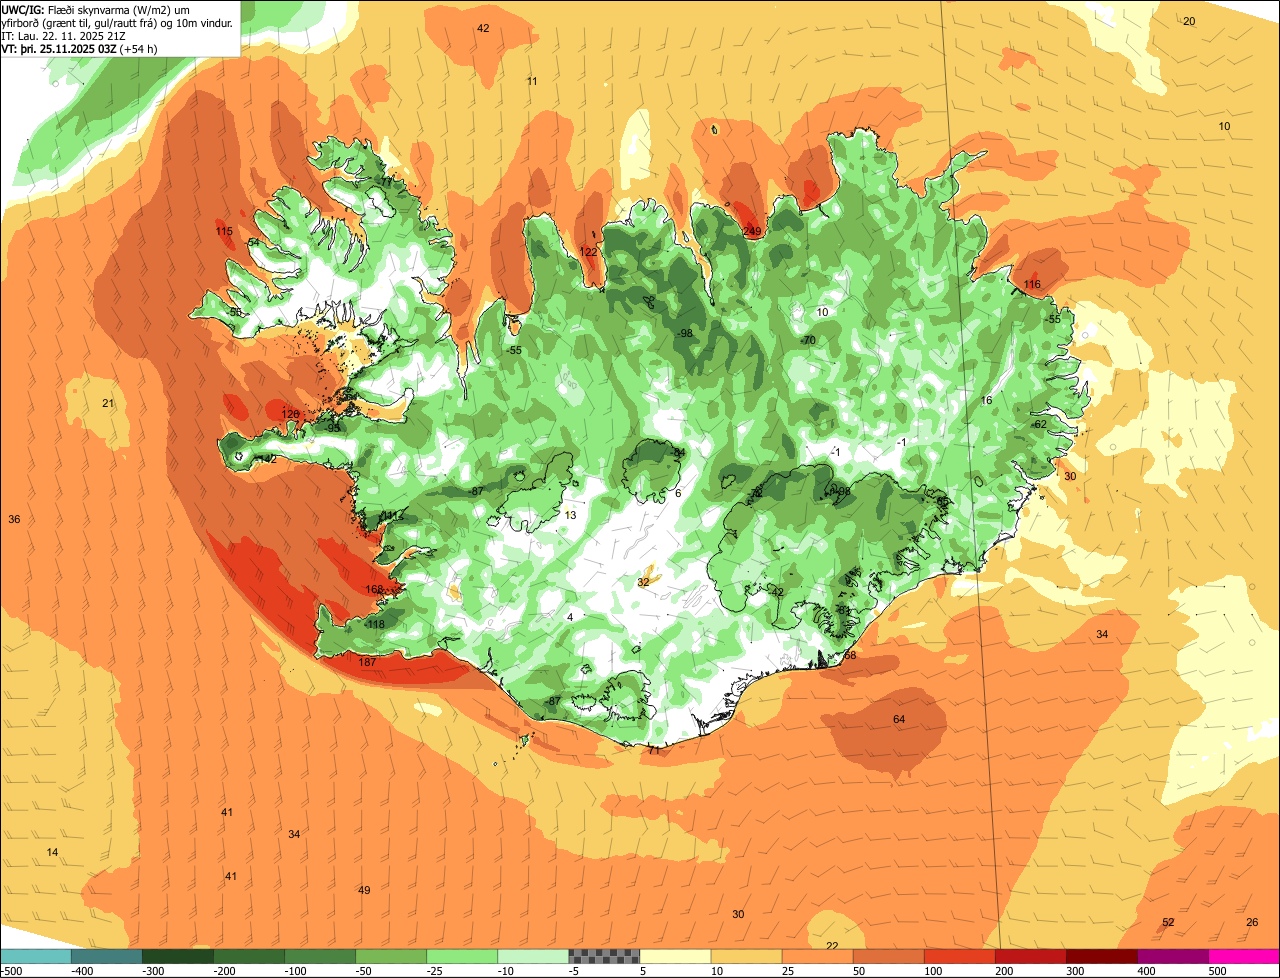Click the map value 32 in the central highlands
Screen dimensions: 1280x978
coord(643,582)
